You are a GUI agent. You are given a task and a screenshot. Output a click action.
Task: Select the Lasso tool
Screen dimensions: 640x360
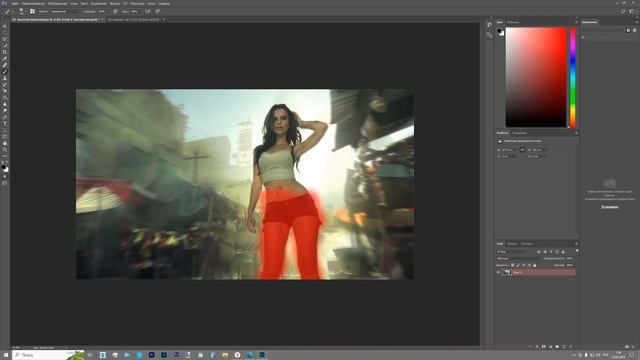tap(5, 39)
